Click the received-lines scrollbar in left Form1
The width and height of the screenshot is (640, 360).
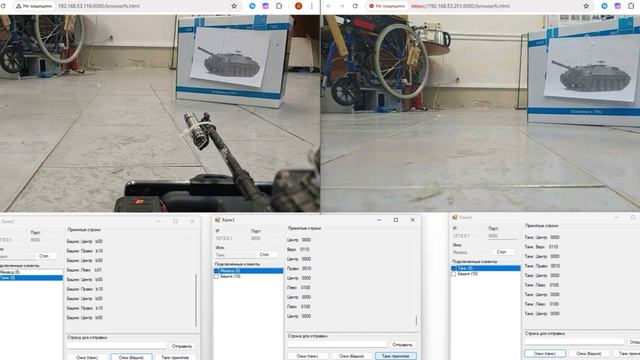[x=196, y=300]
